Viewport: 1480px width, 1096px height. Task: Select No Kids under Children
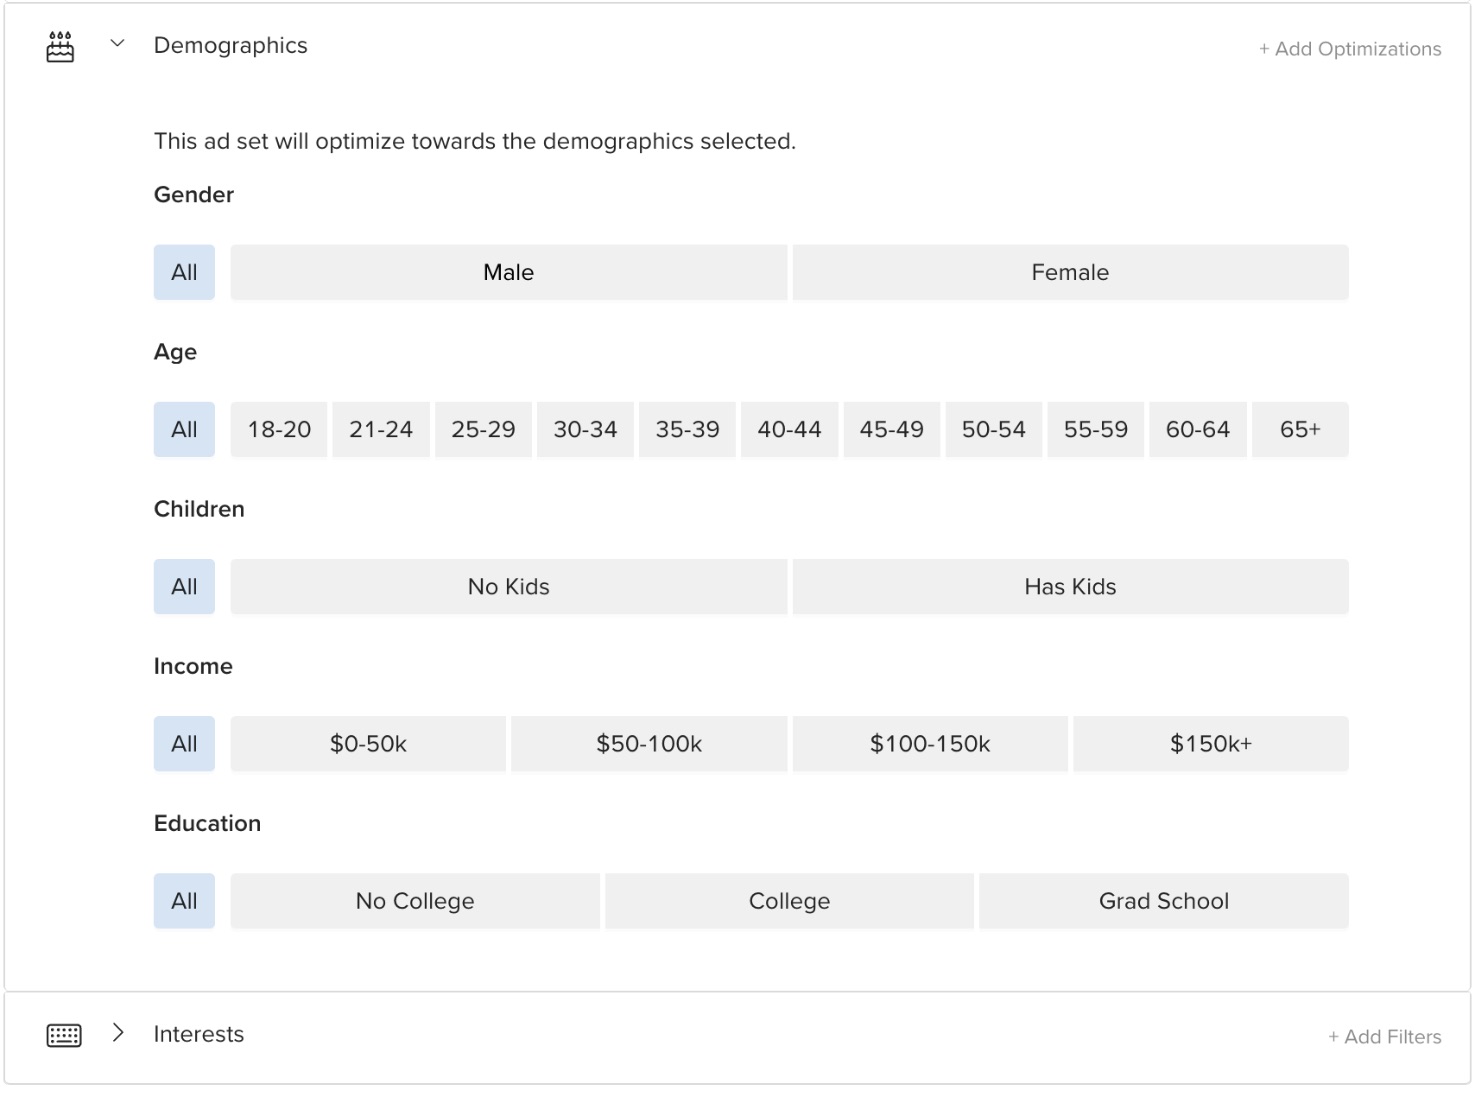point(508,586)
